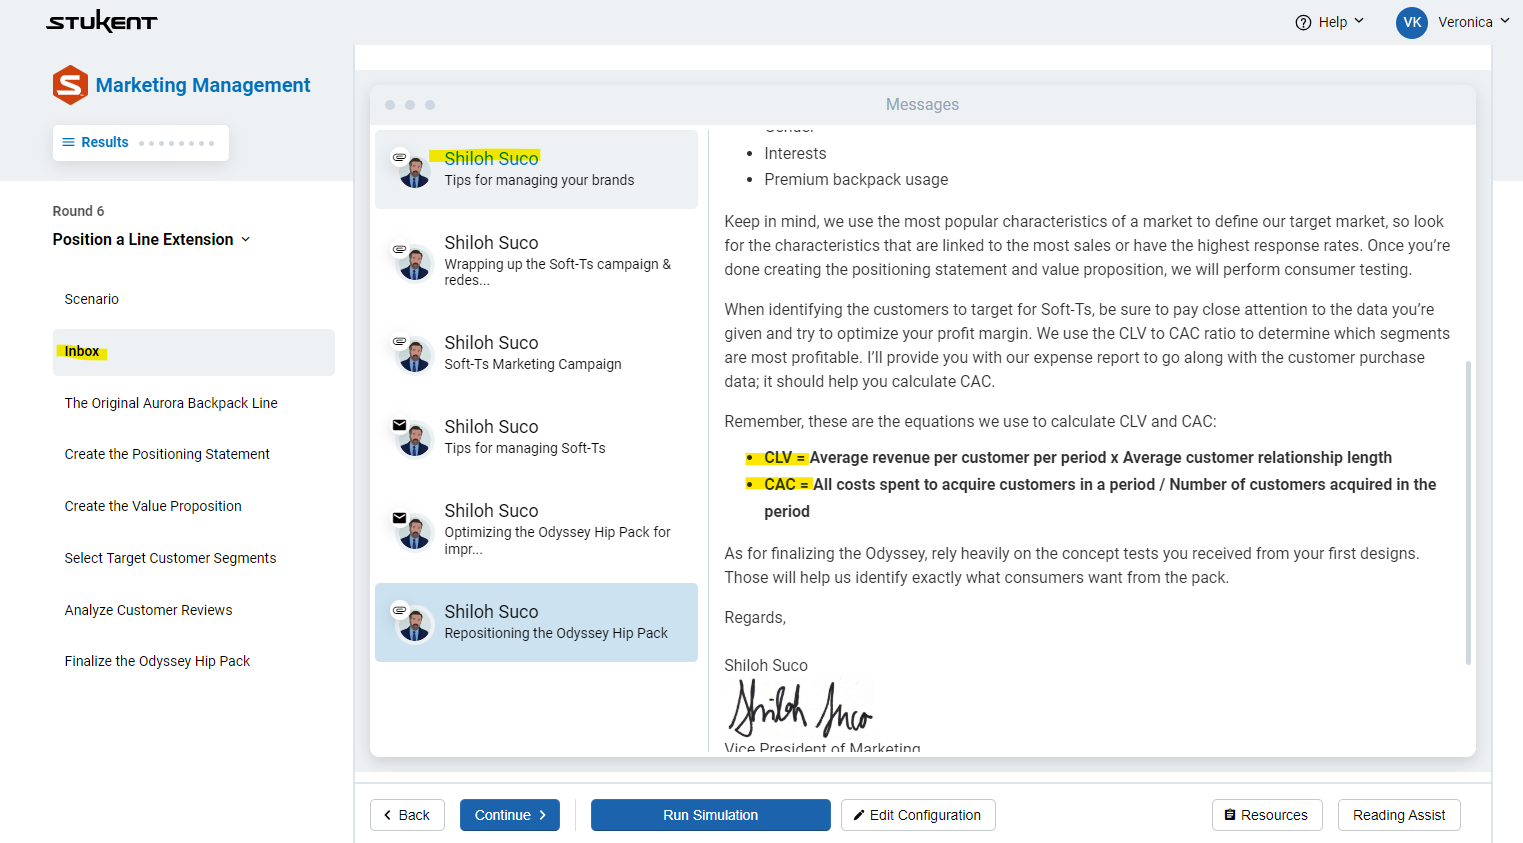Click the VK user avatar
Viewport: 1523px width, 843px height.
pos(1412,22)
